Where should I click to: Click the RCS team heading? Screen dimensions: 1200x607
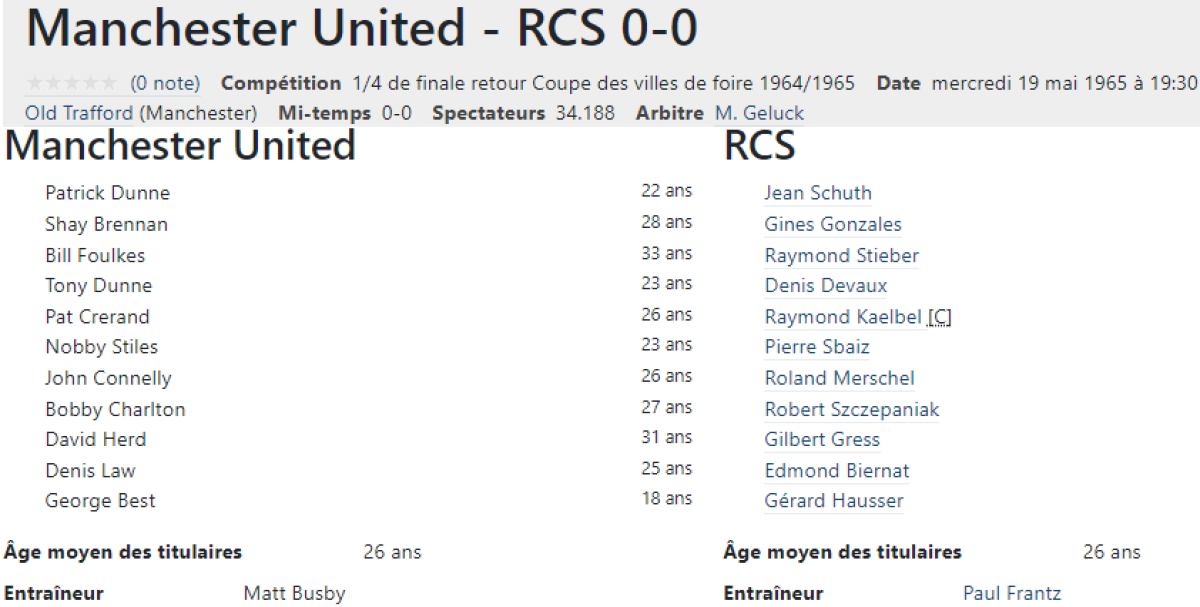[x=759, y=146]
